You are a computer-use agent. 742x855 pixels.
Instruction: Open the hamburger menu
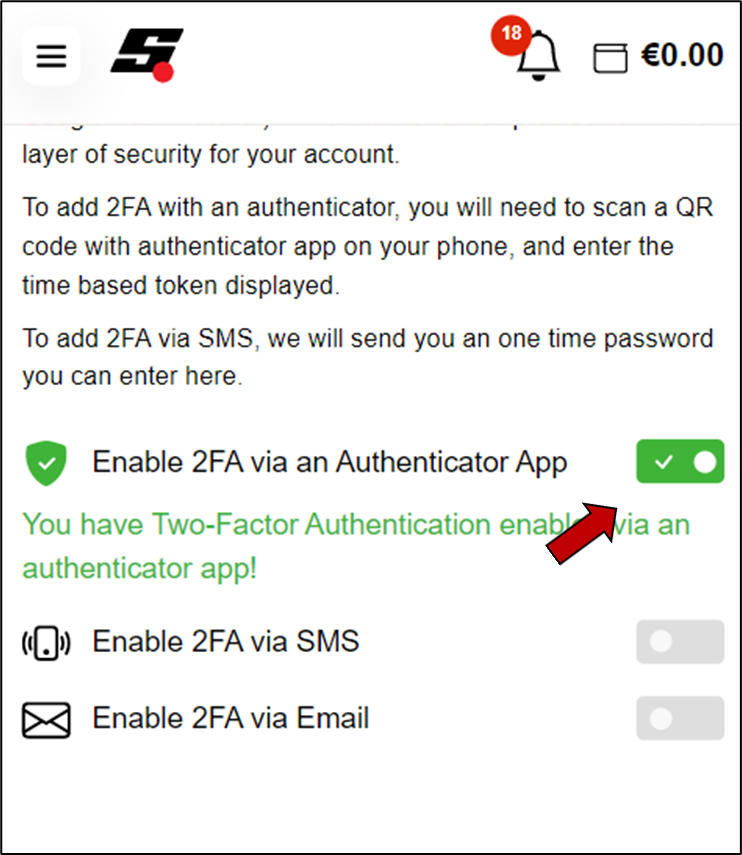coord(51,56)
